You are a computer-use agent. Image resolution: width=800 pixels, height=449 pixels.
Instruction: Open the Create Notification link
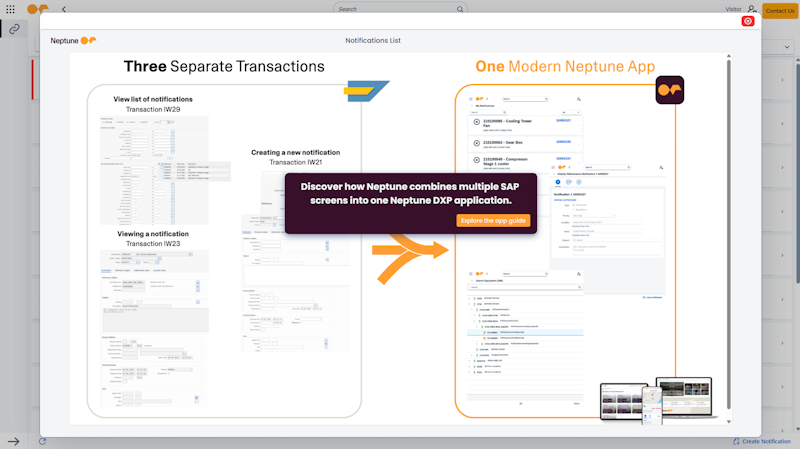click(762, 441)
